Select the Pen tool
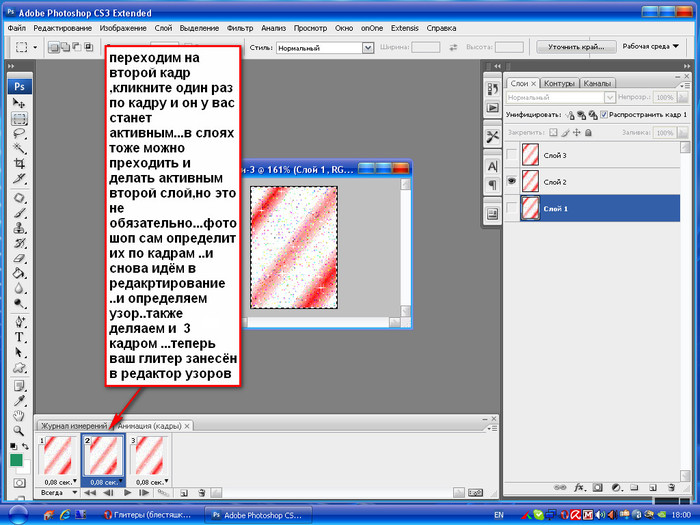 [x=19, y=322]
